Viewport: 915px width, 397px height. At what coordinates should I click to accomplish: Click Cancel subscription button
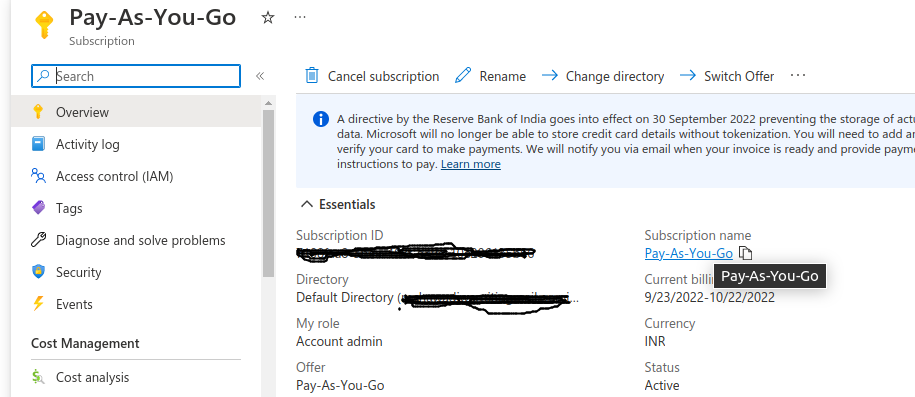372,76
